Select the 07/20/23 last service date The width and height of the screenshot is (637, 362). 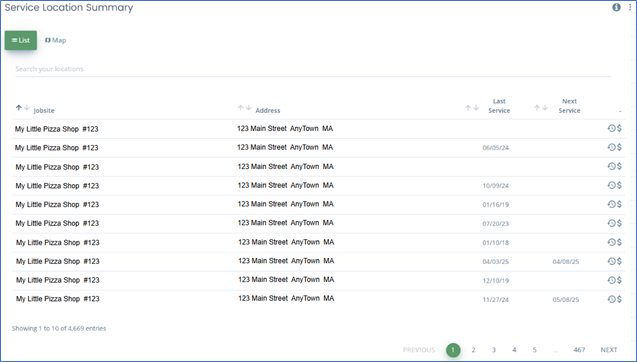pos(496,224)
